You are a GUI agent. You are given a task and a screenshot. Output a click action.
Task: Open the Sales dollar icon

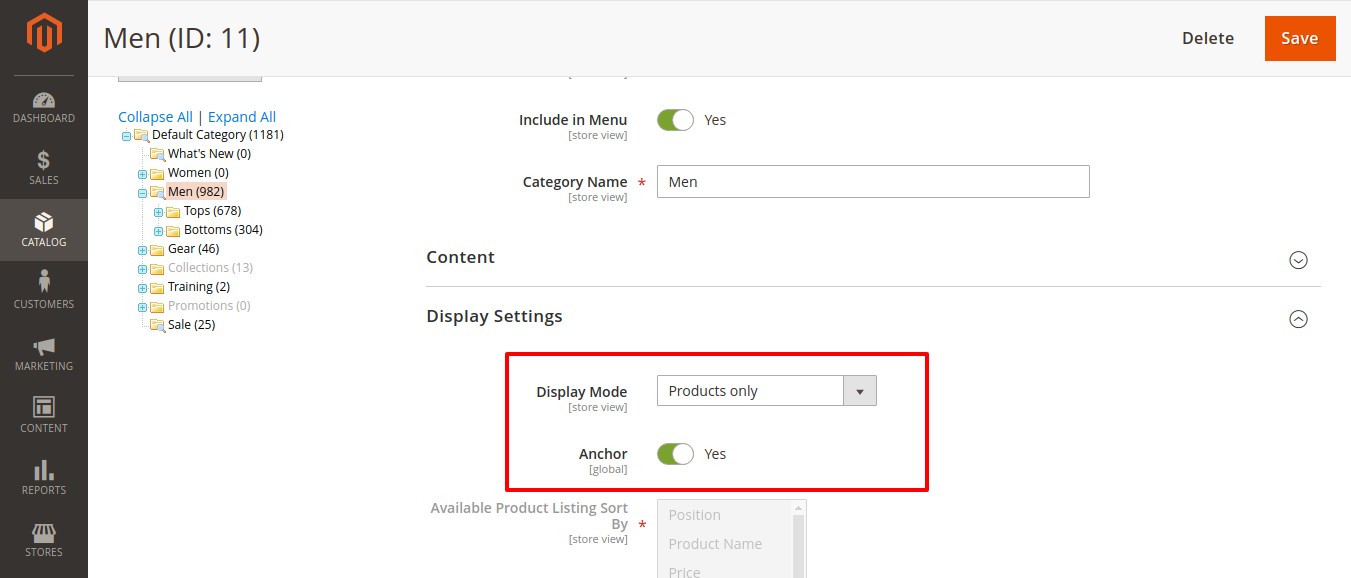click(44, 161)
